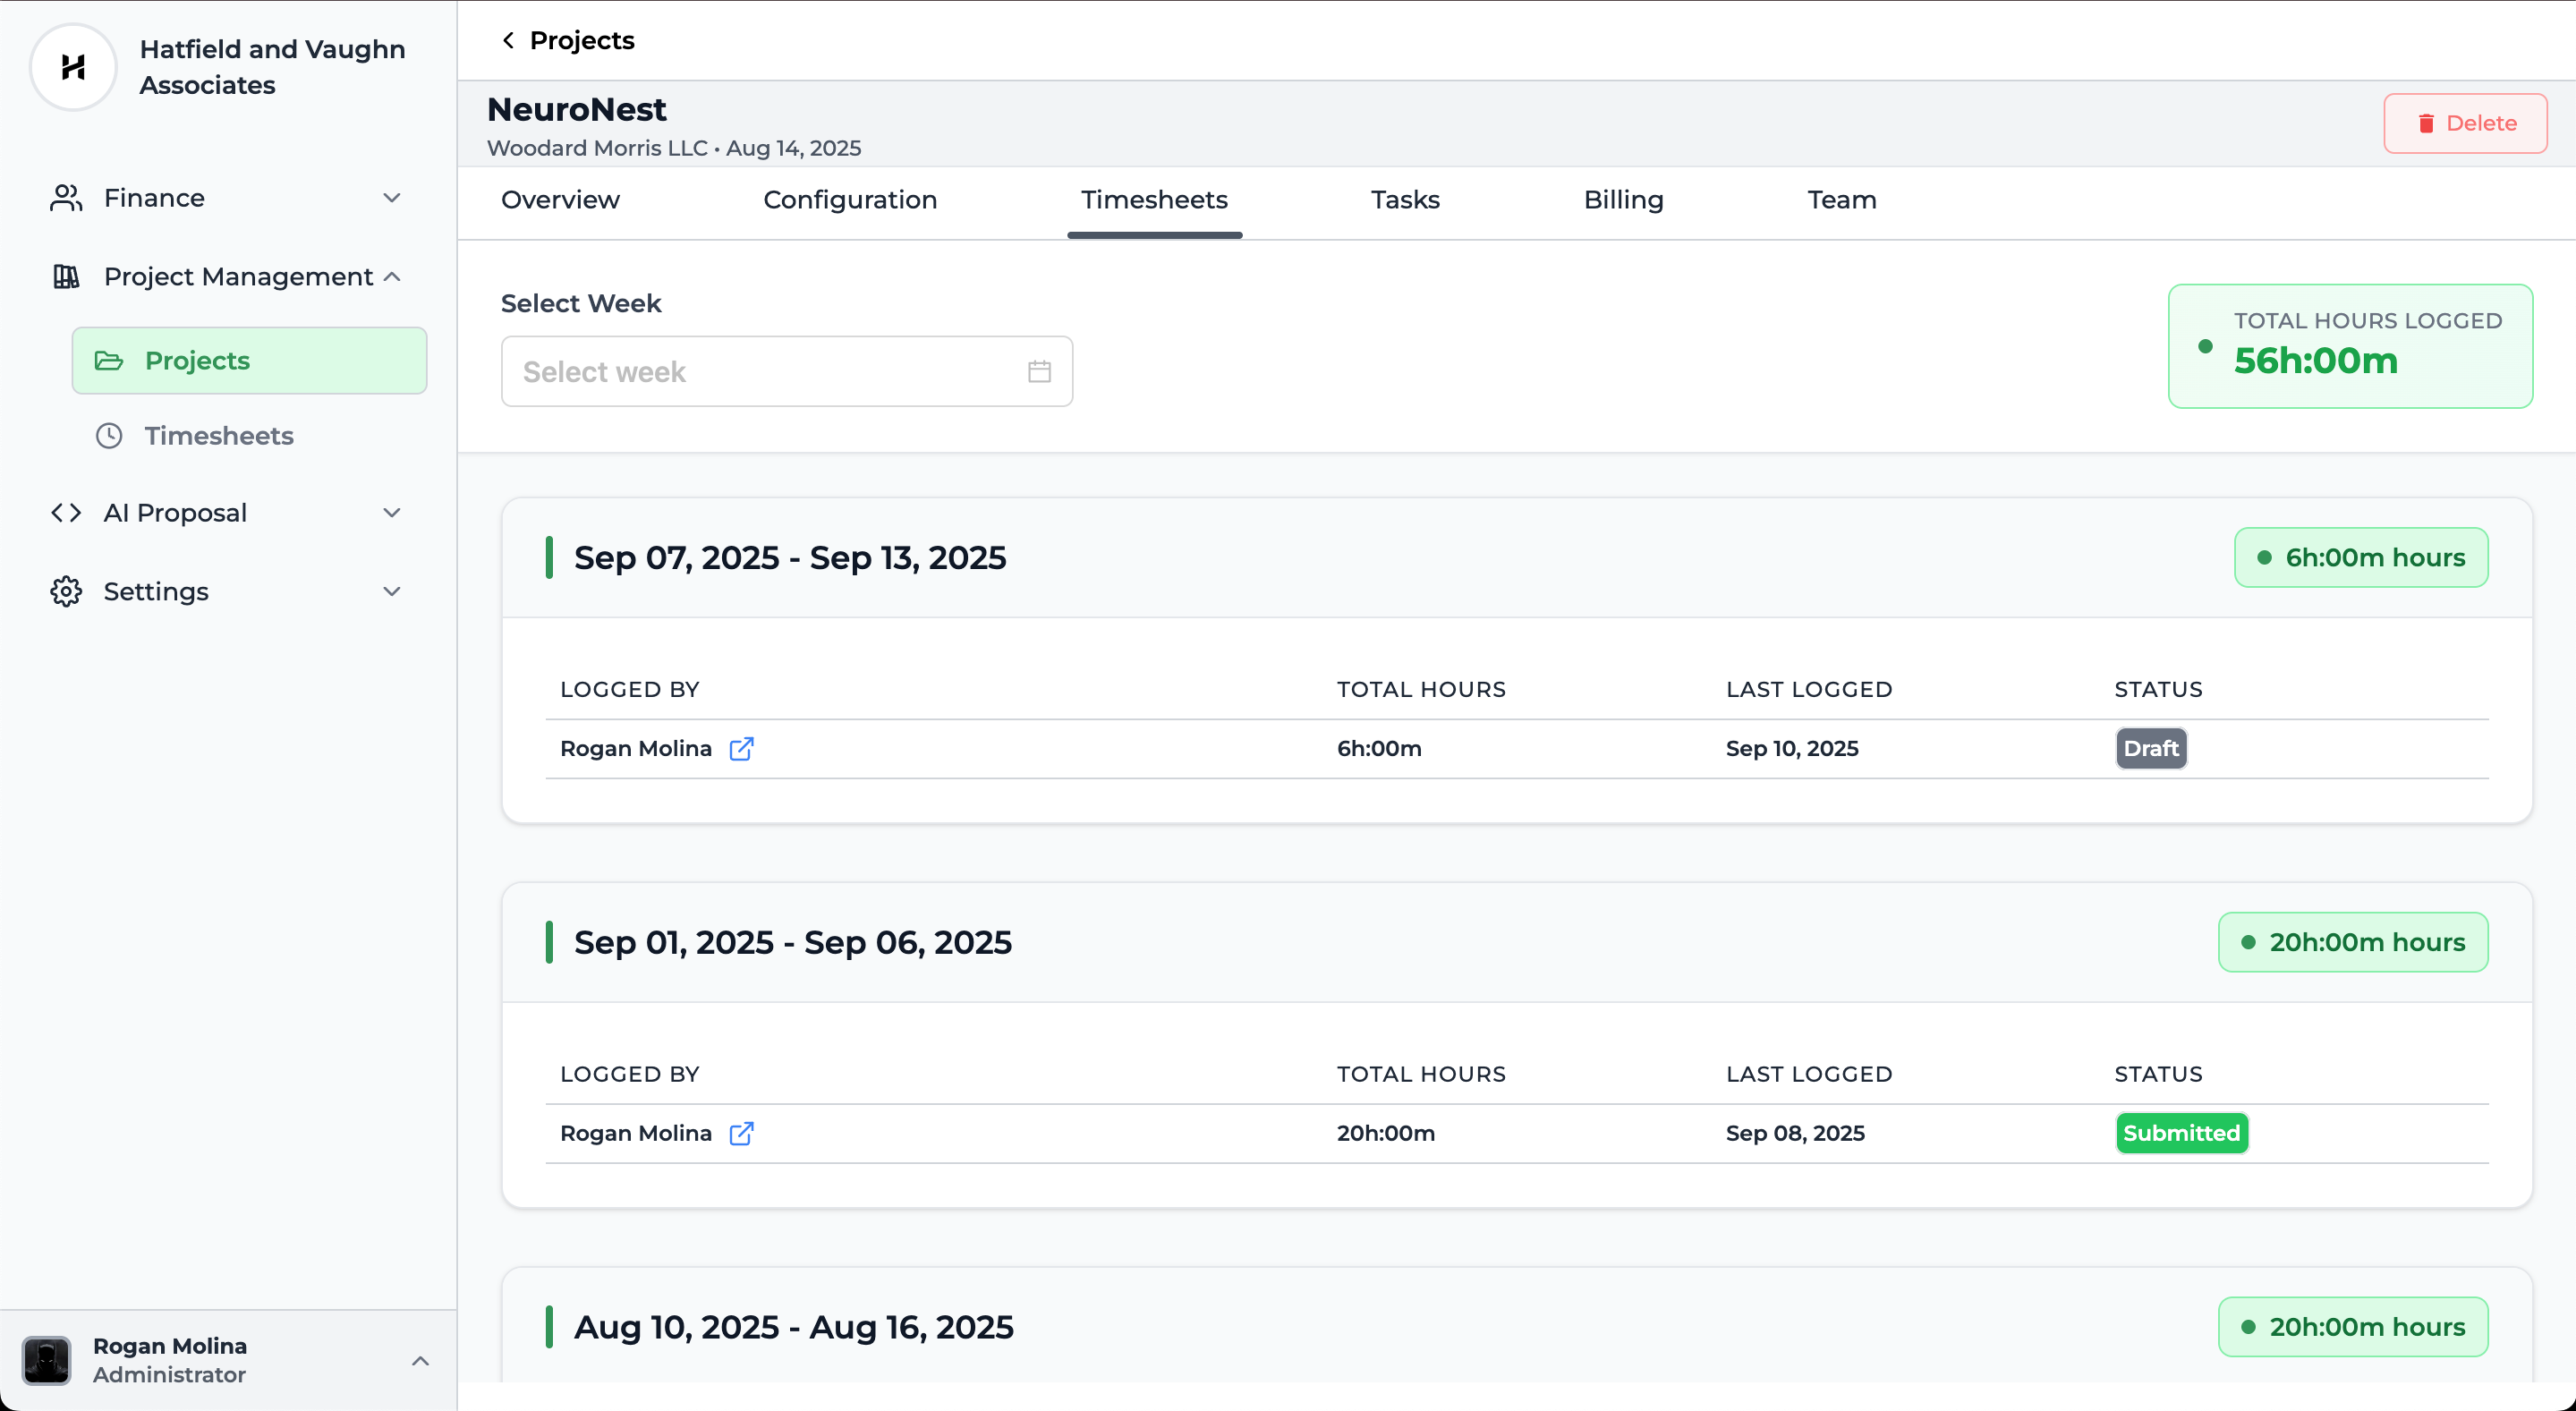Expand the Settings menu chevron
Viewport: 2576px width, 1411px height.
click(392, 591)
